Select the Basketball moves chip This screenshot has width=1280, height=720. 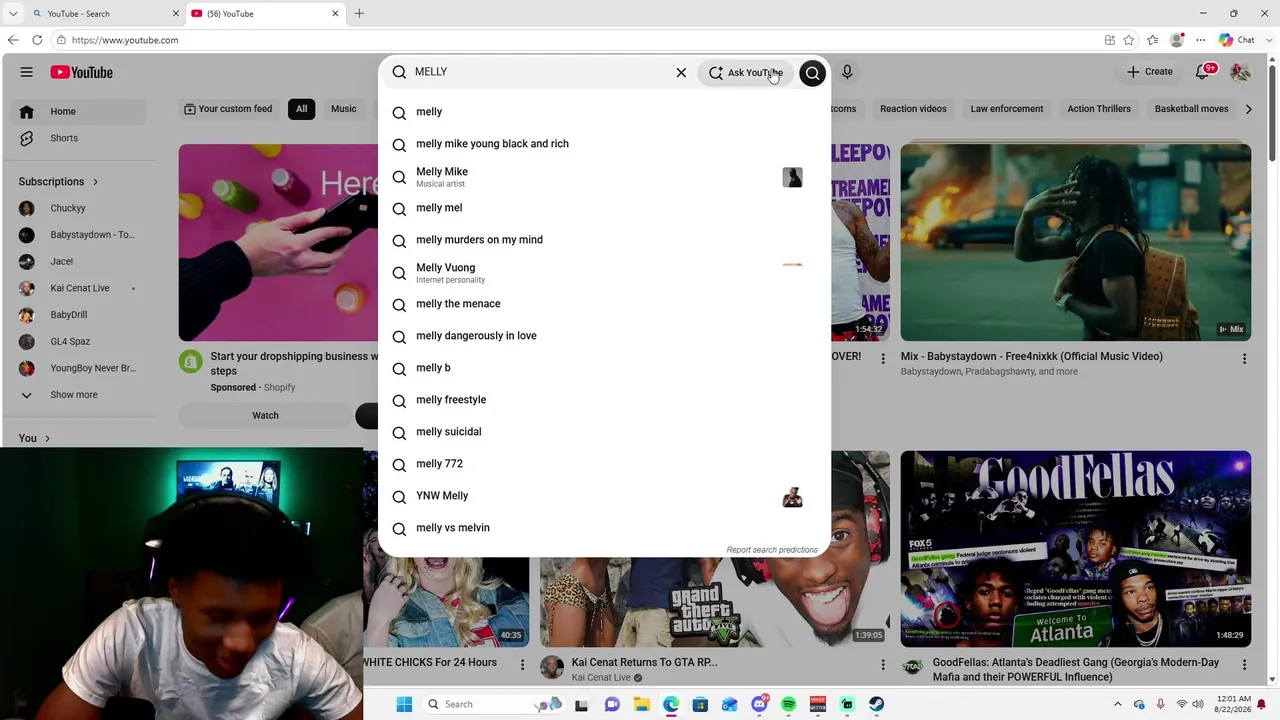click(1191, 109)
